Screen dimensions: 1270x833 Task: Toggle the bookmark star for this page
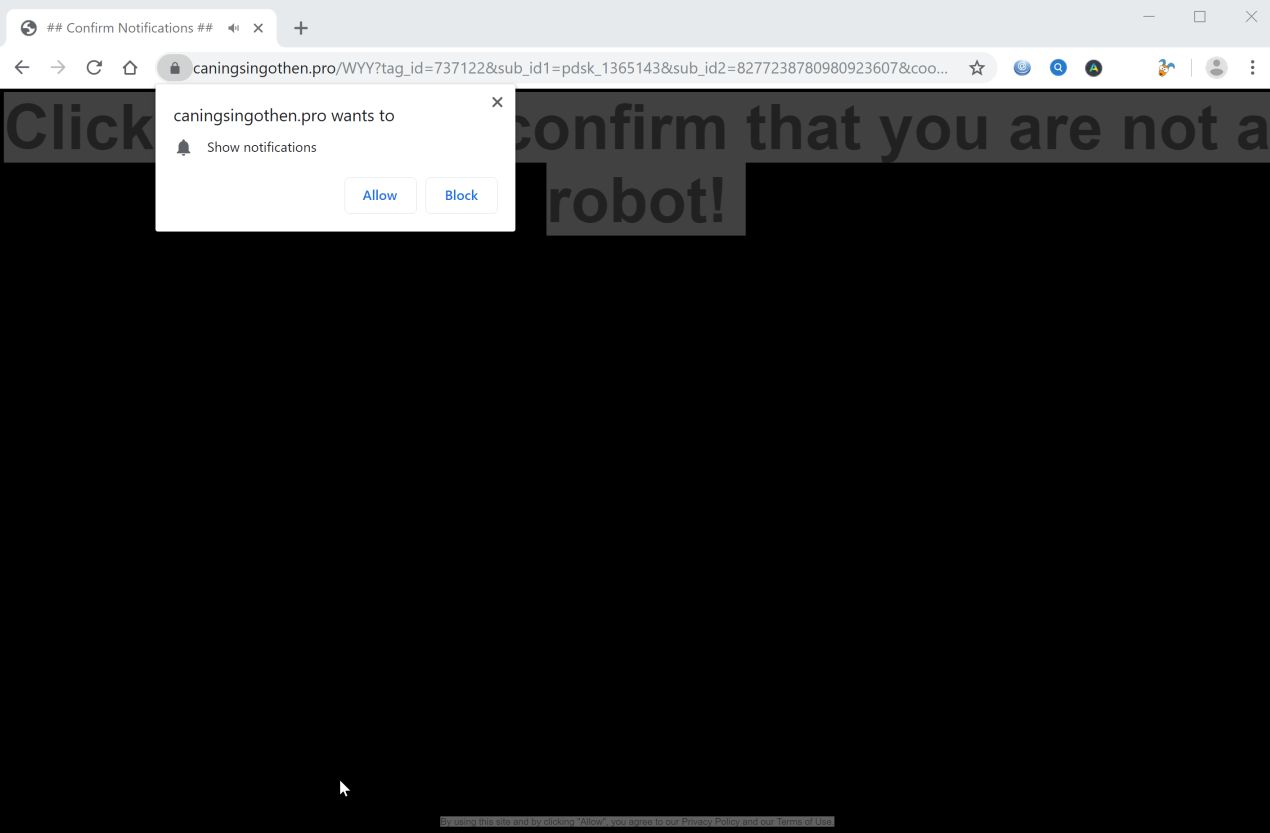pyautogui.click(x=976, y=67)
